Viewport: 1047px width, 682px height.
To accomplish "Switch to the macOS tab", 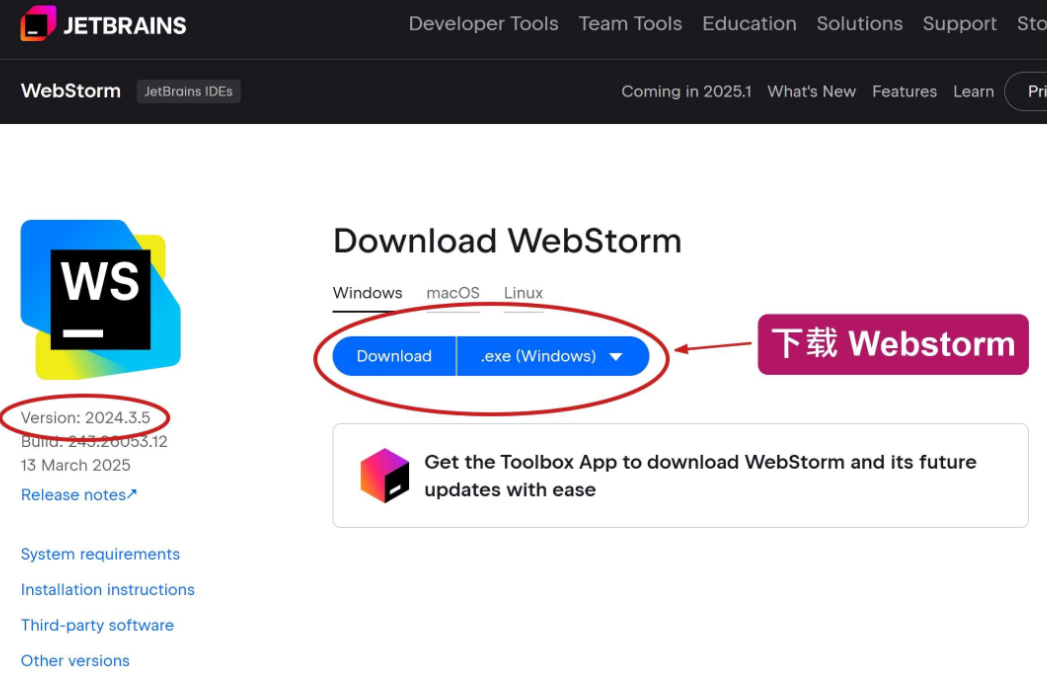I will pos(453,293).
